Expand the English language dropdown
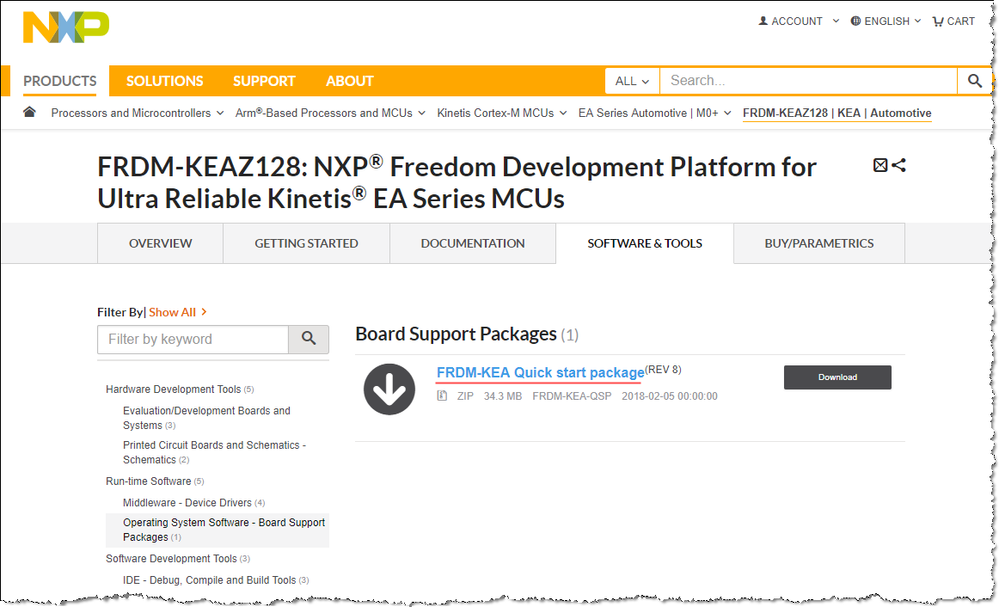The height and width of the screenshot is (607, 999). (886, 21)
